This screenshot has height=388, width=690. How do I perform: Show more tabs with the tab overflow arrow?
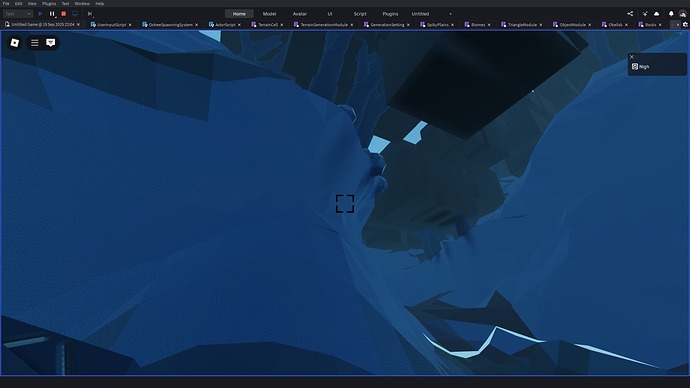[677, 25]
